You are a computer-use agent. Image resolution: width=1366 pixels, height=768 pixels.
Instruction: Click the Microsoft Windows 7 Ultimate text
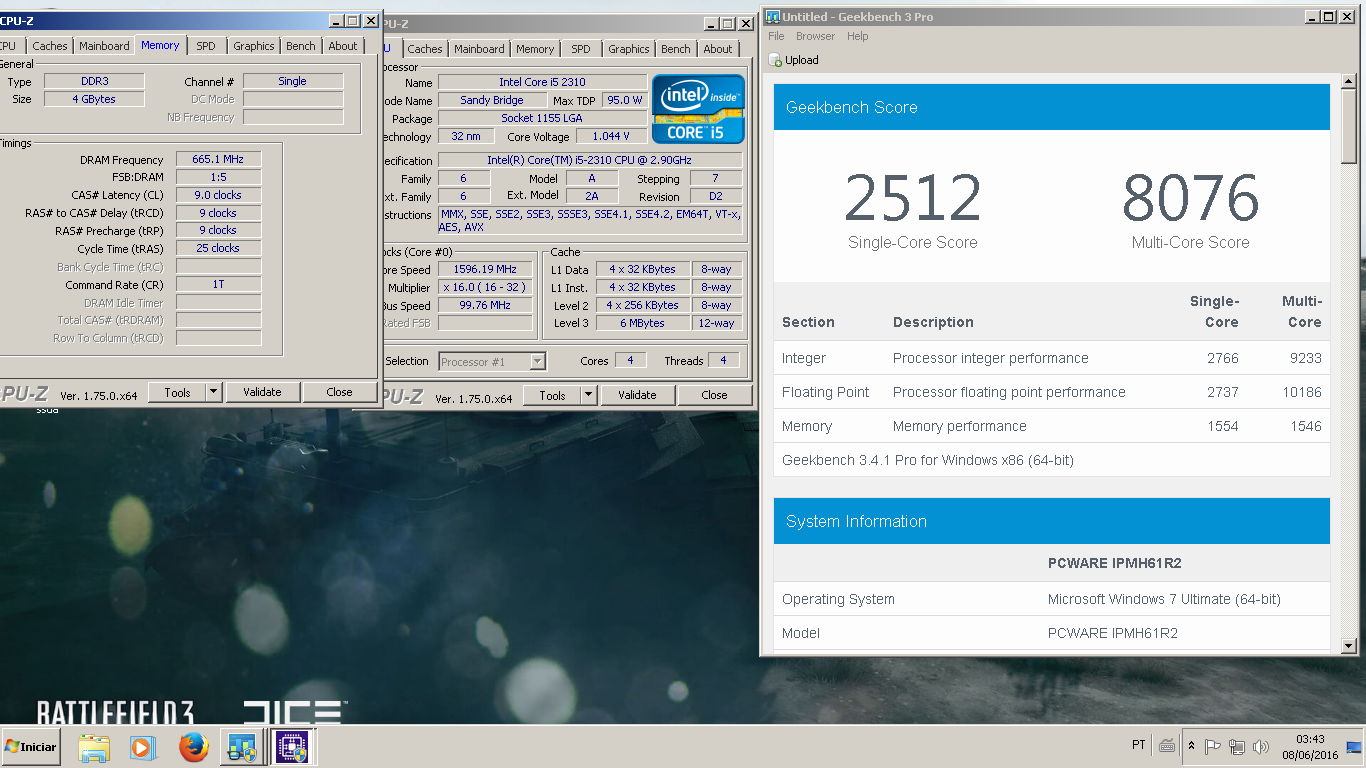[x=1164, y=599]
